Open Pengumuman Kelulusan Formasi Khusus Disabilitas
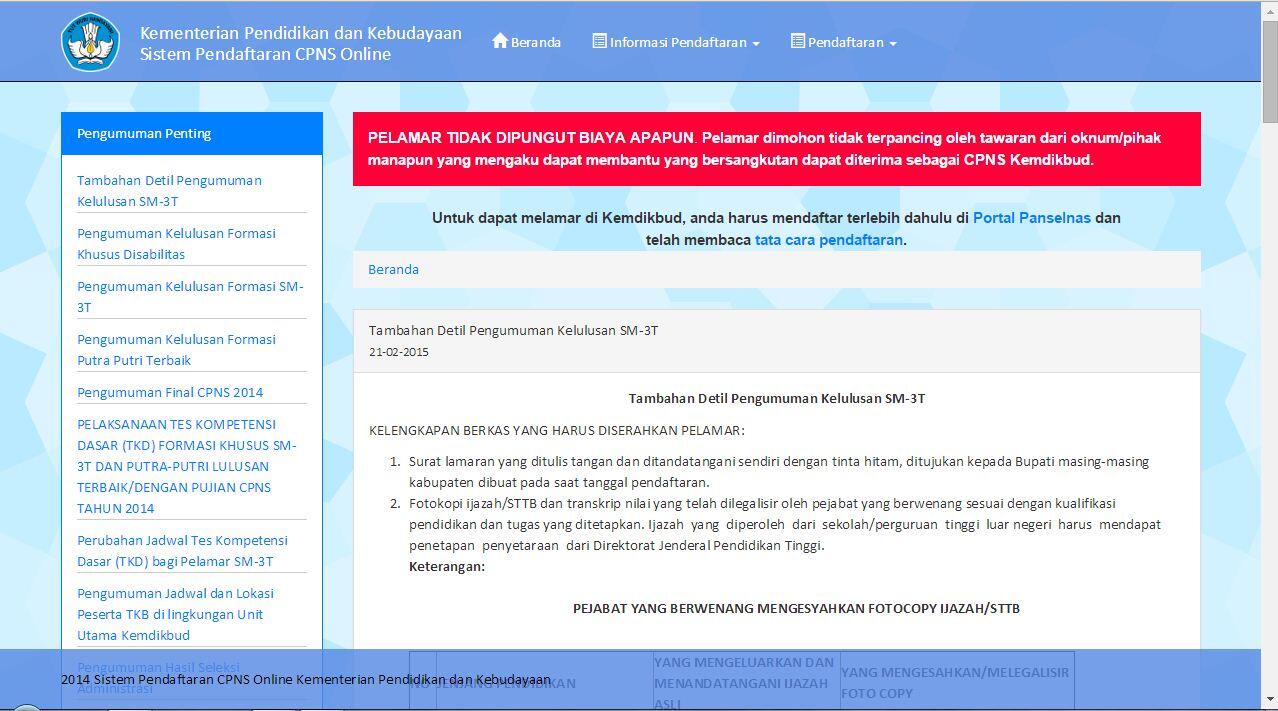The image size is (1278, 711). click(176, 243)
